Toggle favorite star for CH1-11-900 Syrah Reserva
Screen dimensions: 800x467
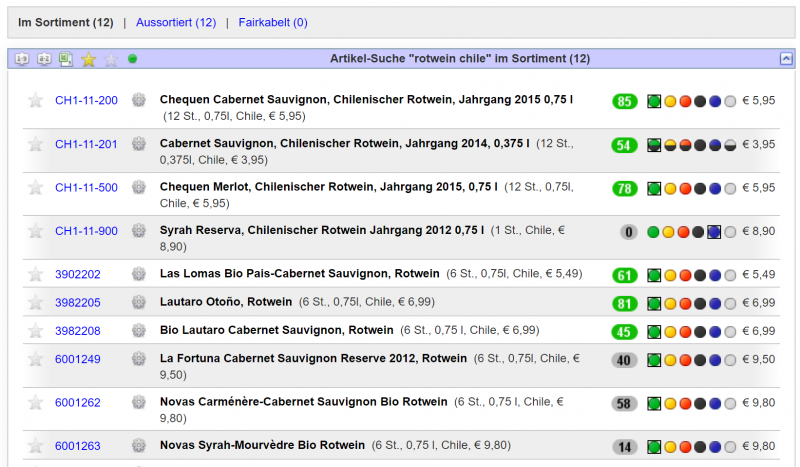tap(36, 231)
